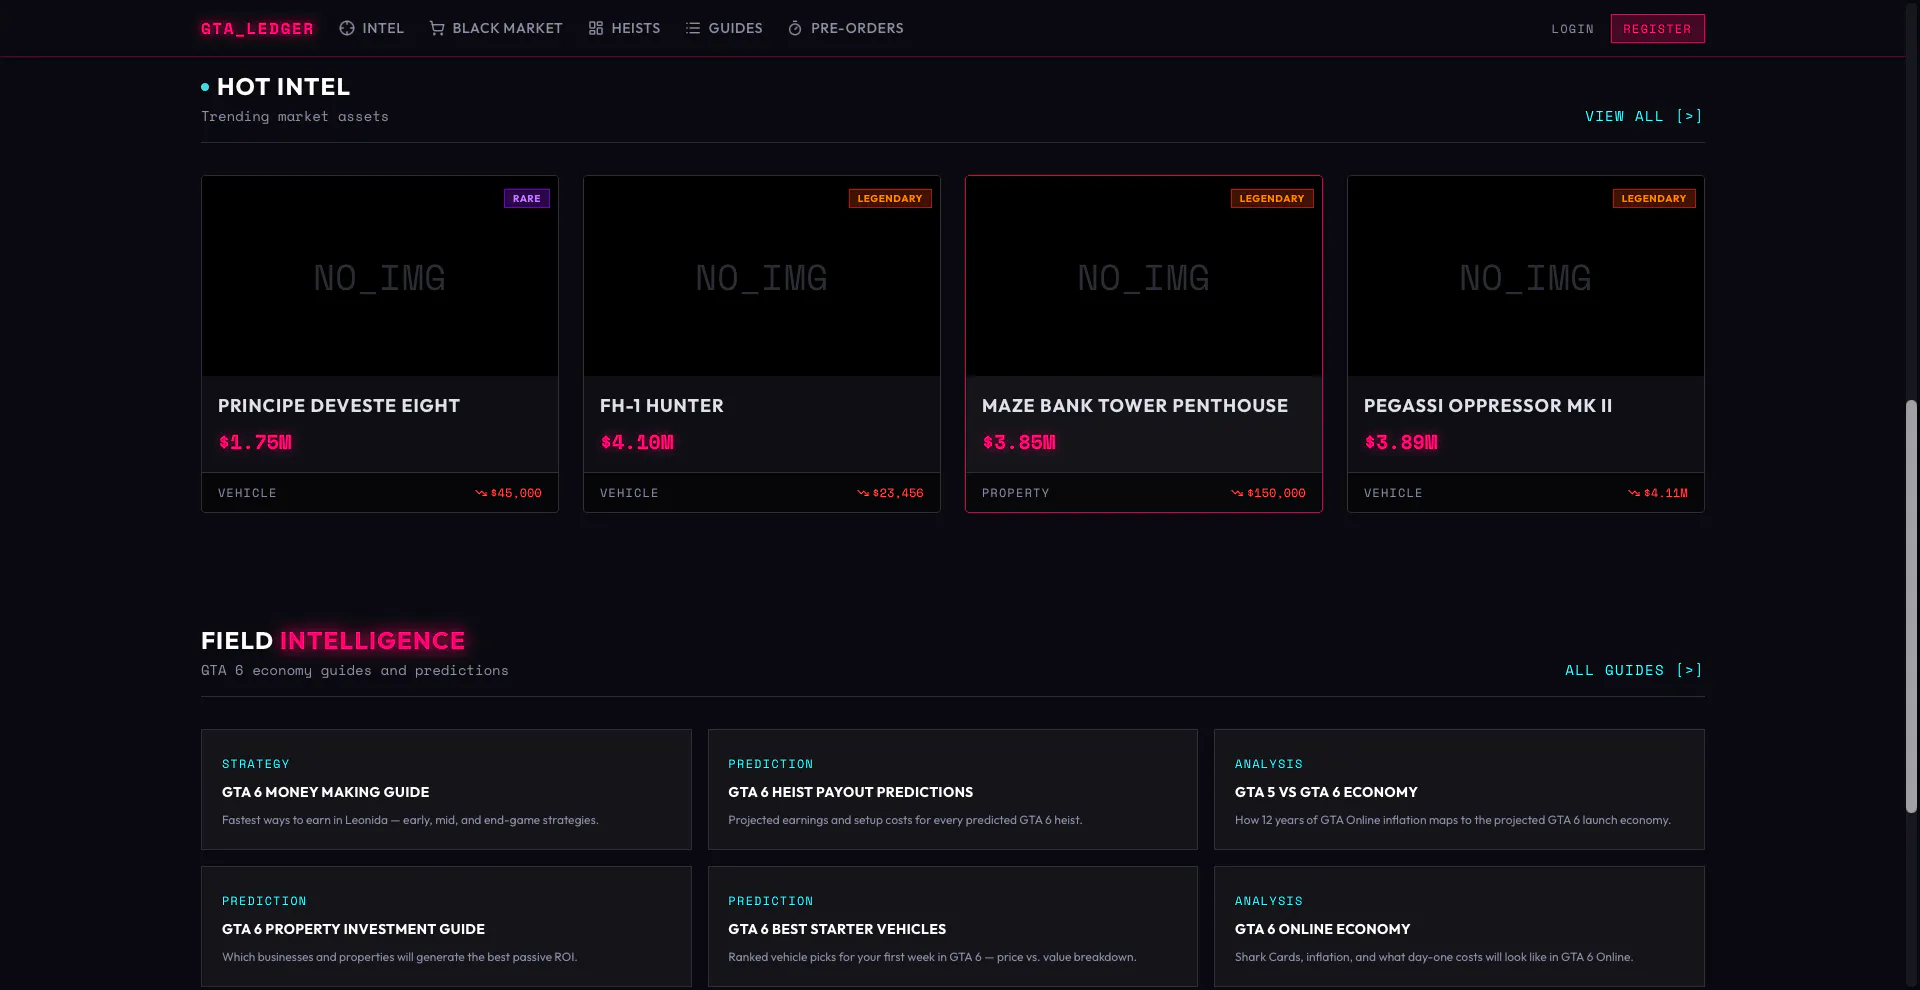Open GTA 6 Money Making Guide
The image size is (1920, 990).
pos(446,789)
